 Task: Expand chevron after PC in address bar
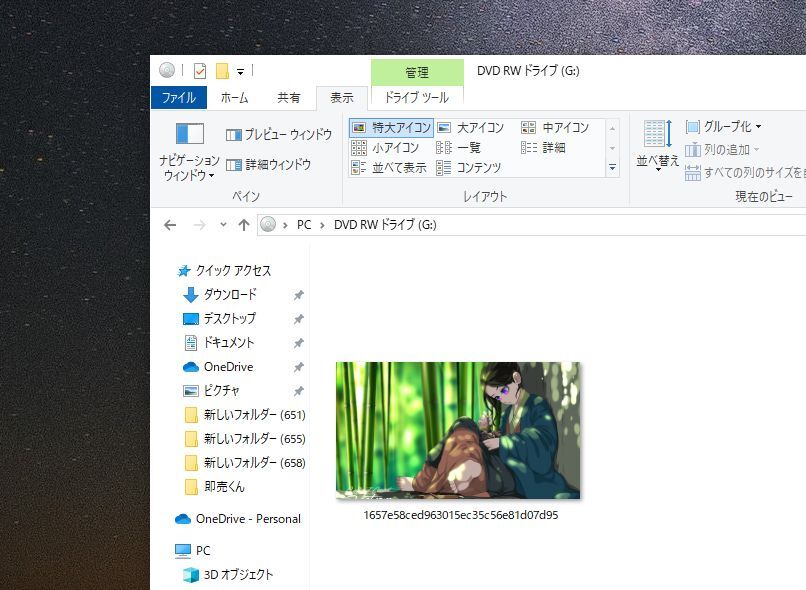coord(322,225)
